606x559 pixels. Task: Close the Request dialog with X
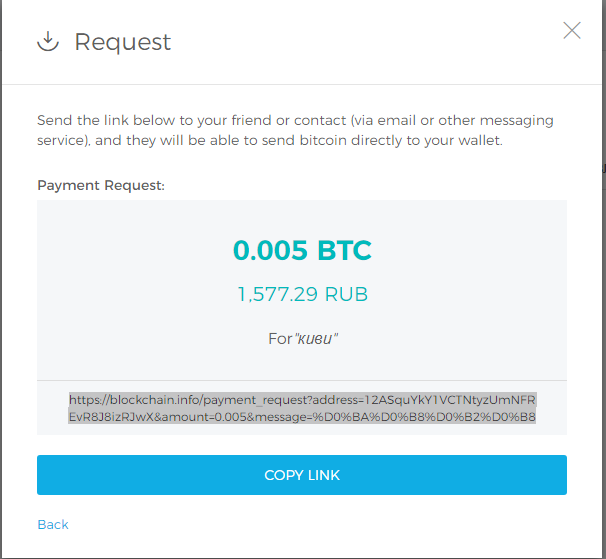572,30
